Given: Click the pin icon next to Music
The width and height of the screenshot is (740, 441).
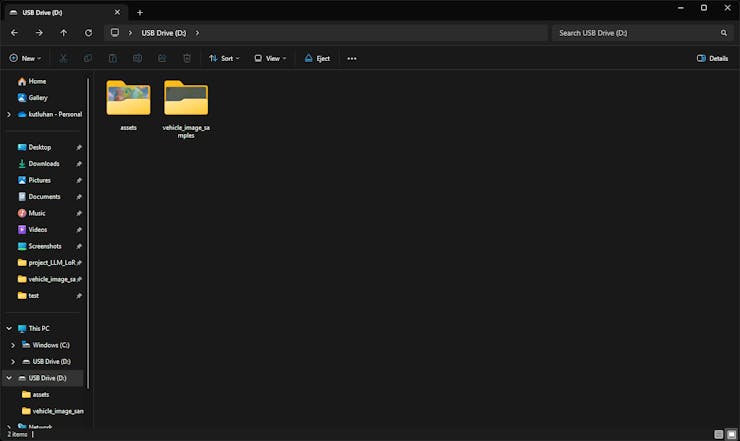Looking at the screenshot, I should [x=79, y=214].
